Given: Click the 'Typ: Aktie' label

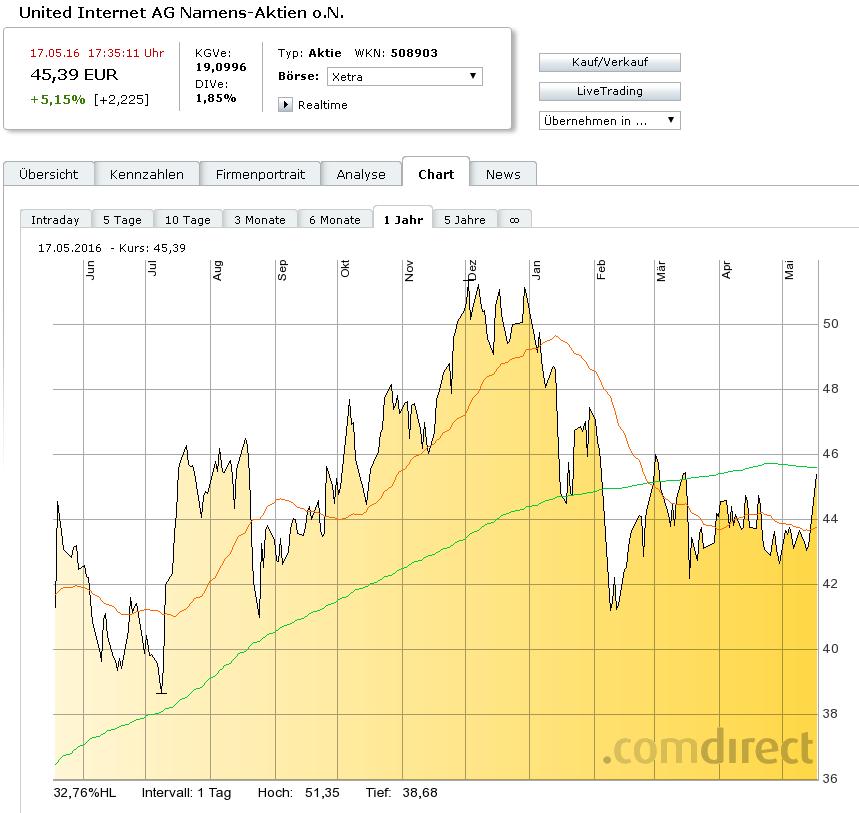Looking at the screenshot, I should (310, 53).
